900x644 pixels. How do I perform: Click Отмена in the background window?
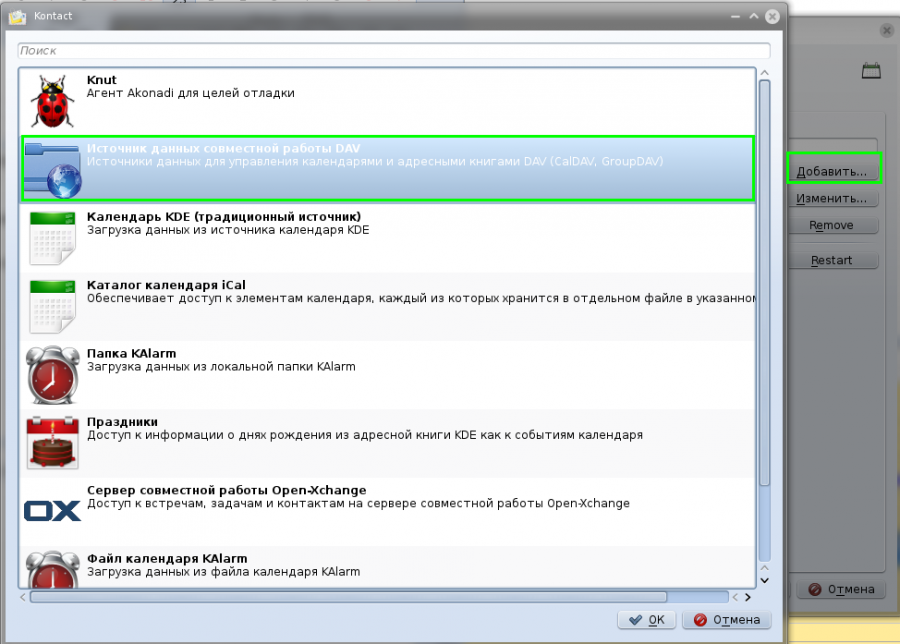(x=841, y=589)
